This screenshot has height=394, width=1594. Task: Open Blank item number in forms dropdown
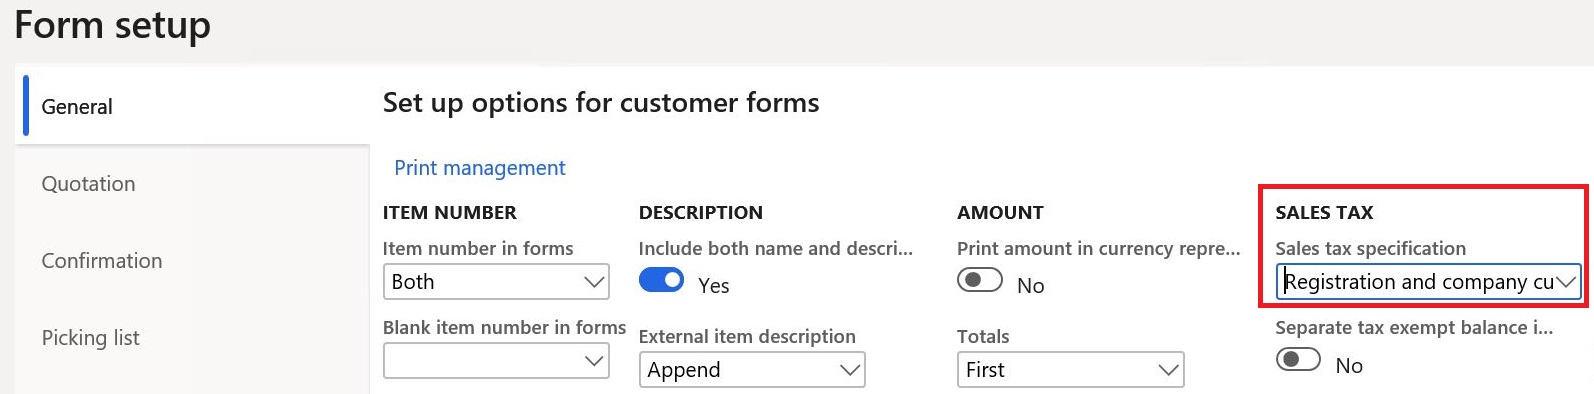click(496, 361)
